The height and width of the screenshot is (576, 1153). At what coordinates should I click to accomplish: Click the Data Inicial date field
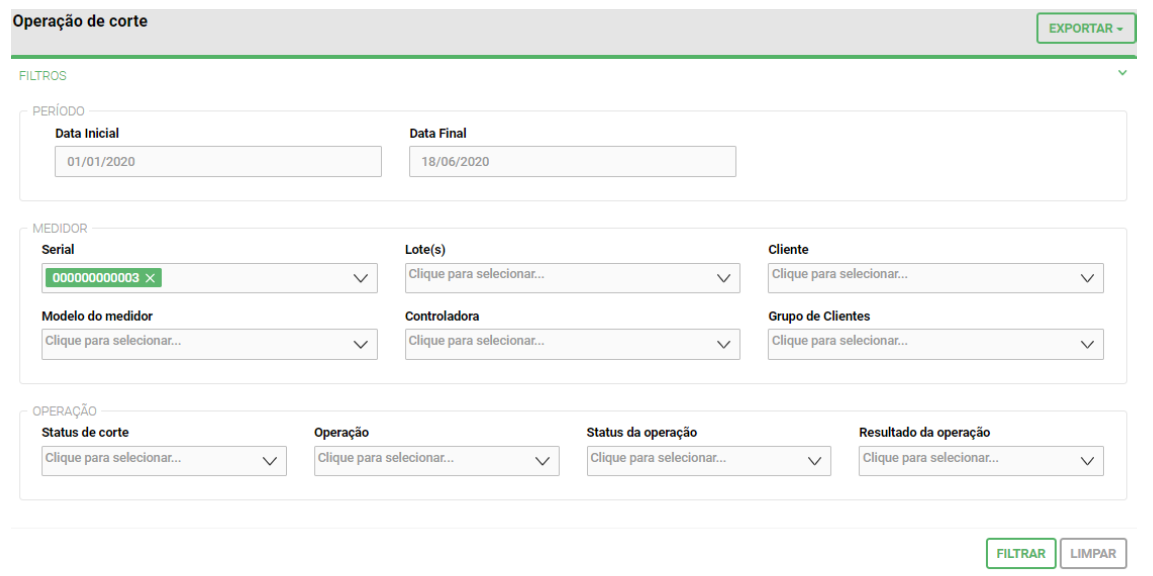[x=218, y=162]
